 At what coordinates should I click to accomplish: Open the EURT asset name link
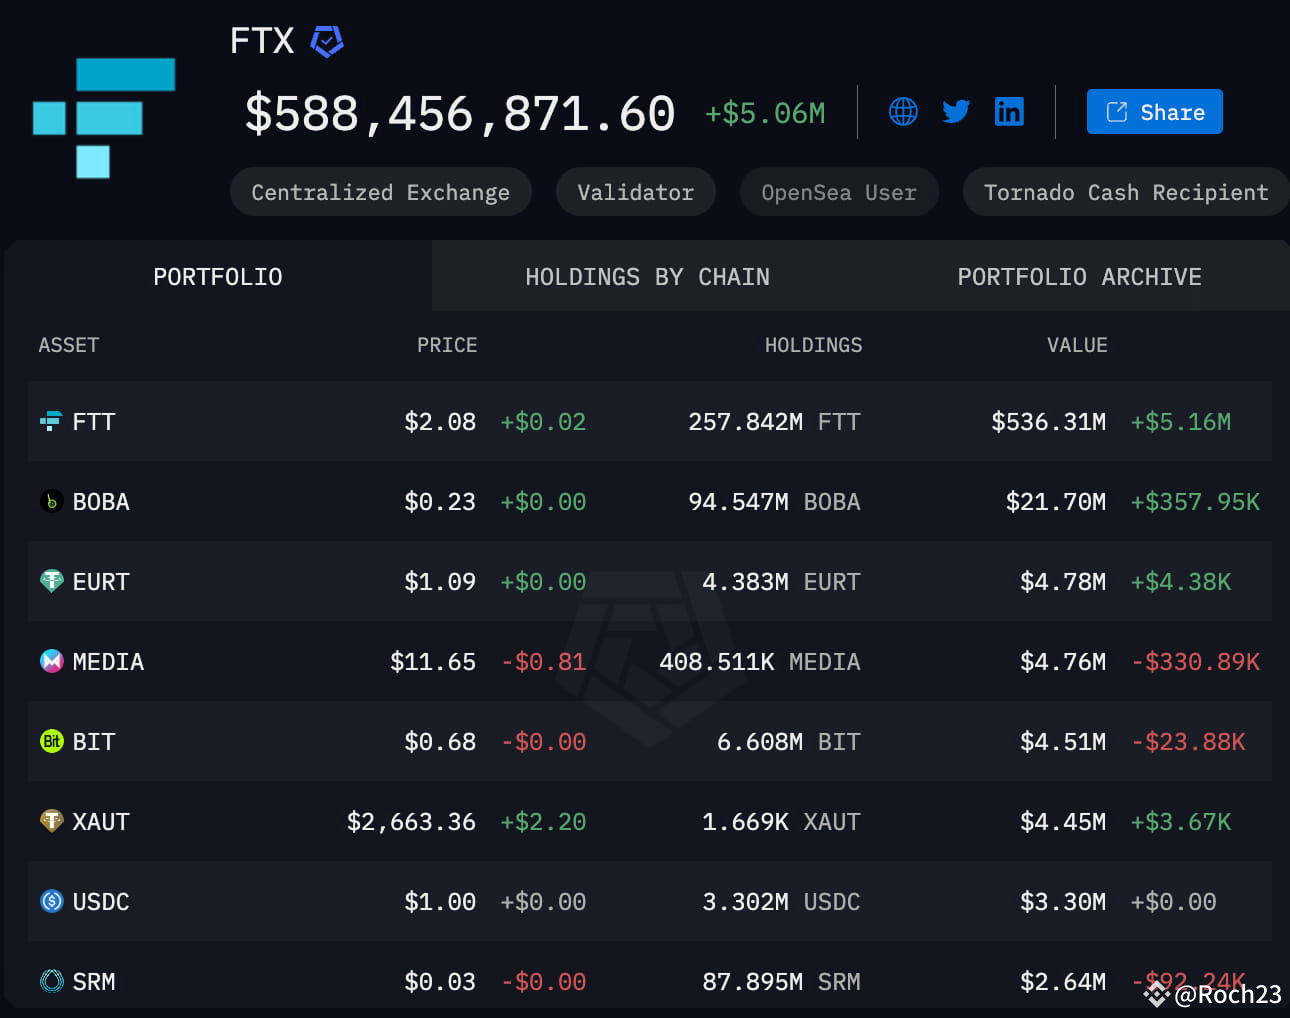[x=101, y=582]
